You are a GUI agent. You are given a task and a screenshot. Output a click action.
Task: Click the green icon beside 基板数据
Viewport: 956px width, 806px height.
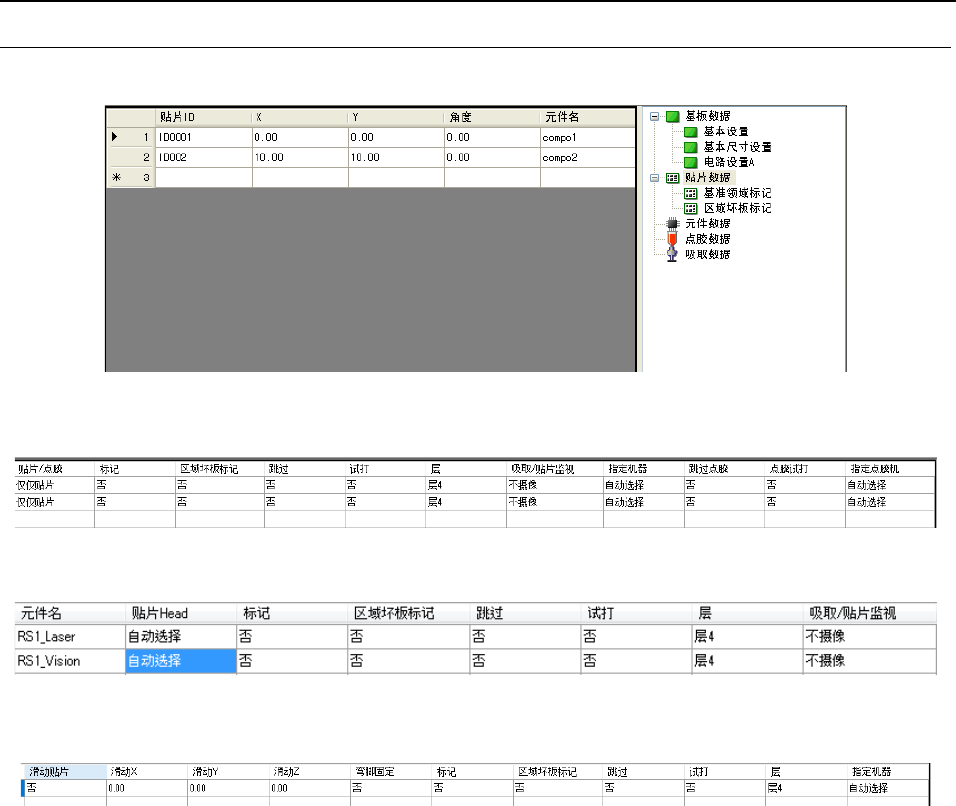672,116
